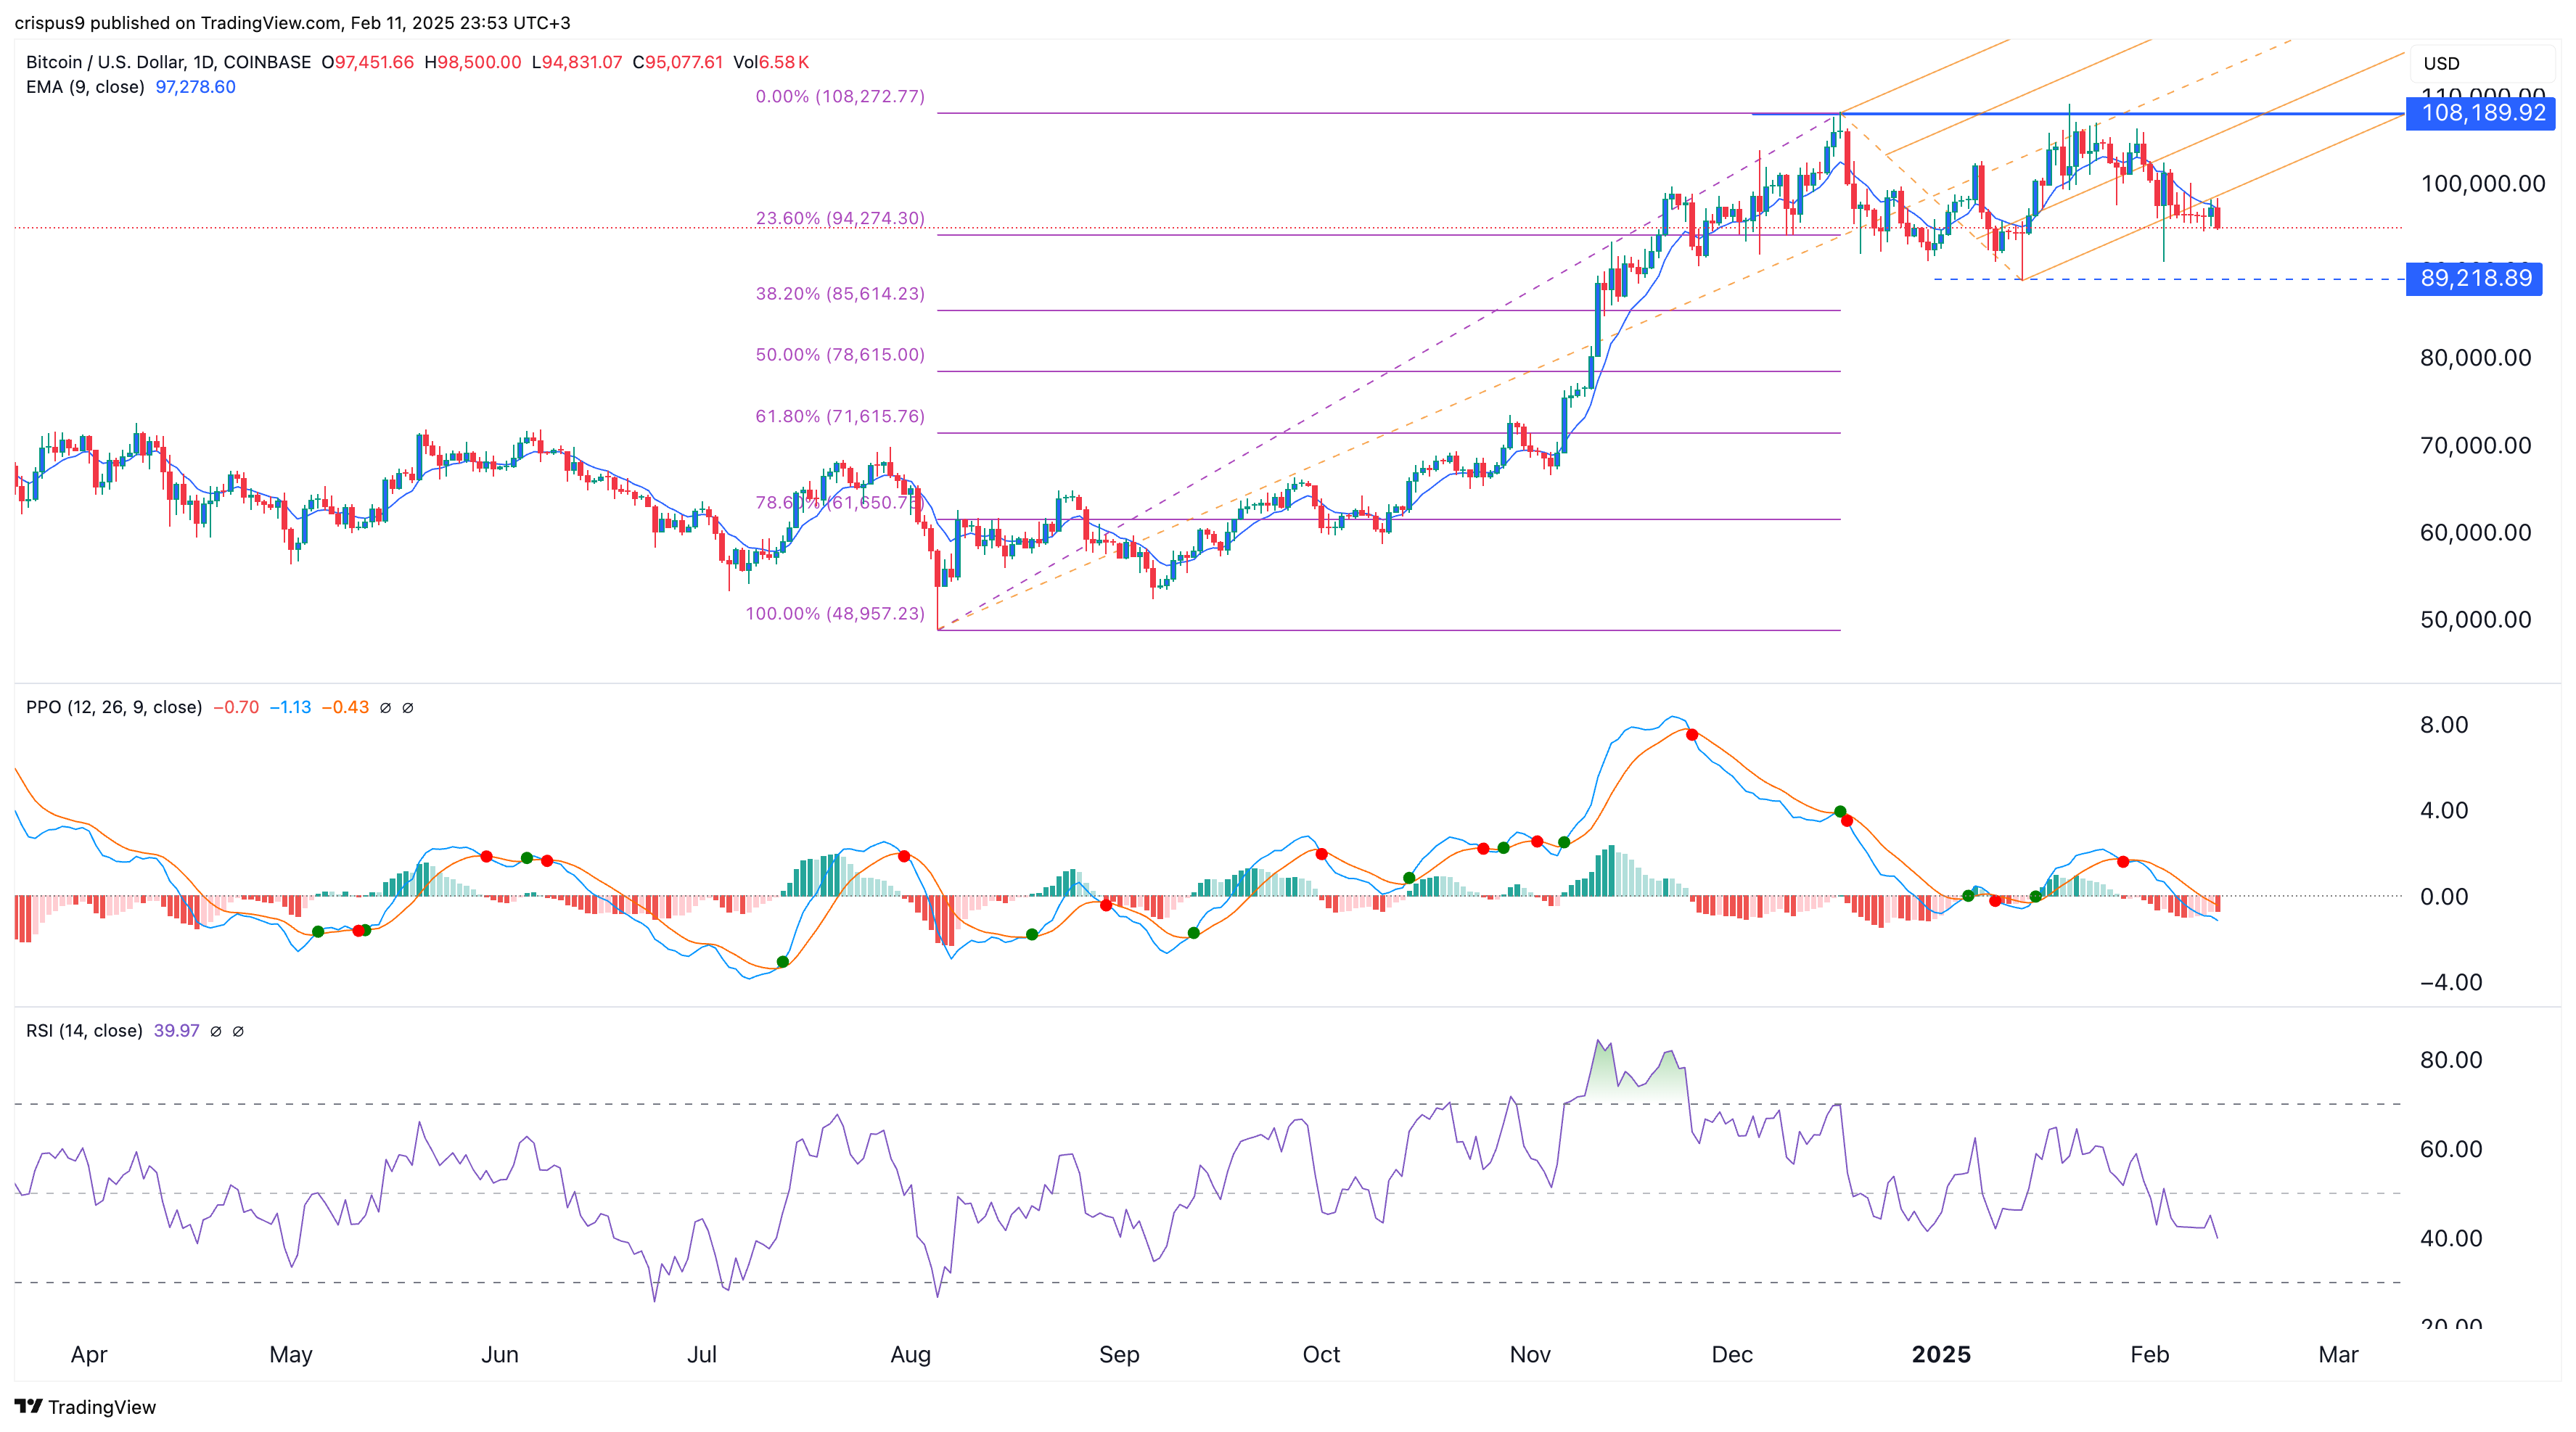
Task: Click the Sep label on time axis
Action: click(1119, 1355)
